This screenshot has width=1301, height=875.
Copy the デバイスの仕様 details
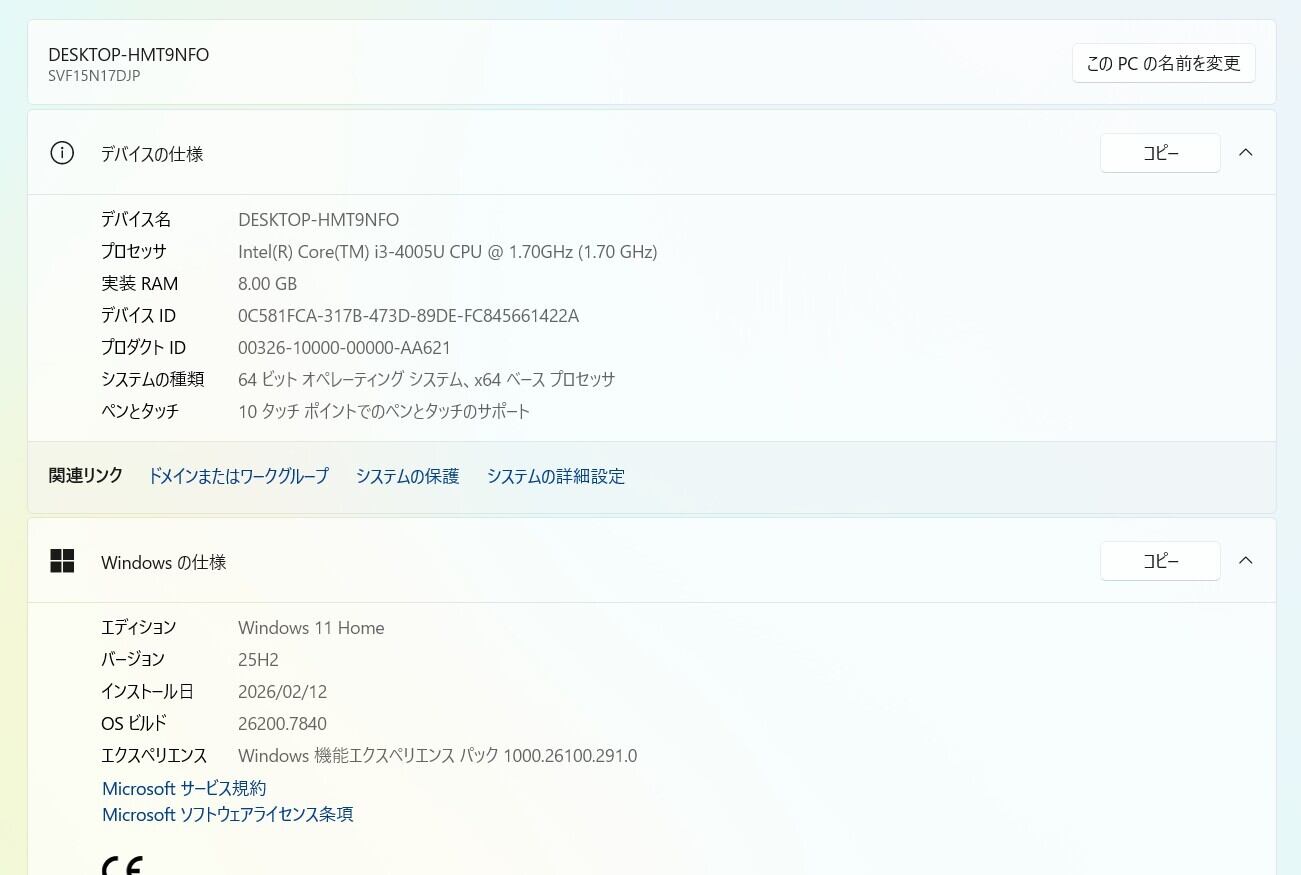(1160, 153)
